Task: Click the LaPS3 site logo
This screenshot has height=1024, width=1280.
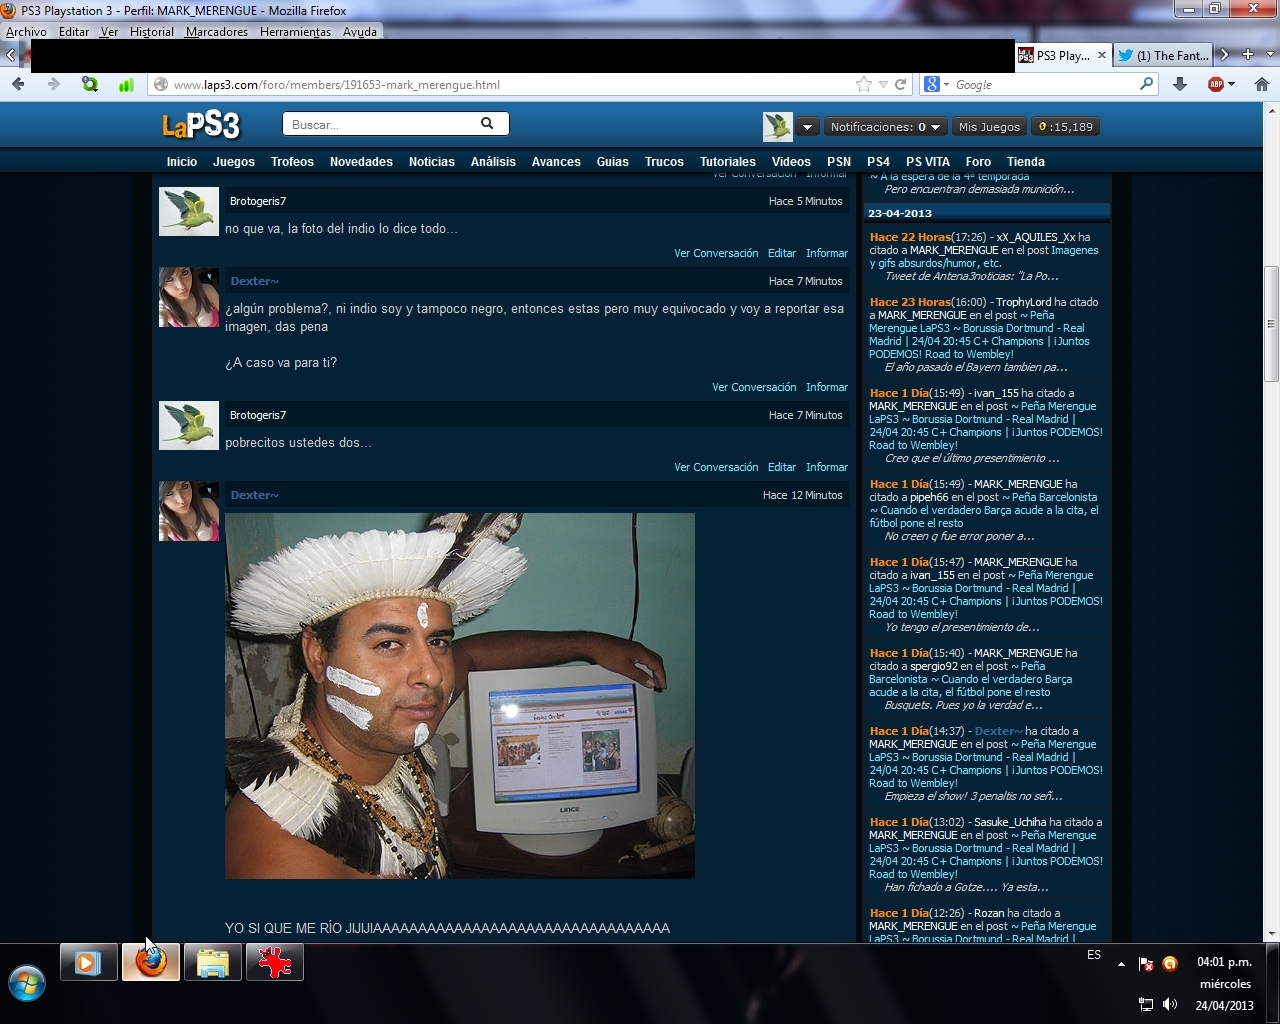Action: pyautogui.click(x=201, y=126)
